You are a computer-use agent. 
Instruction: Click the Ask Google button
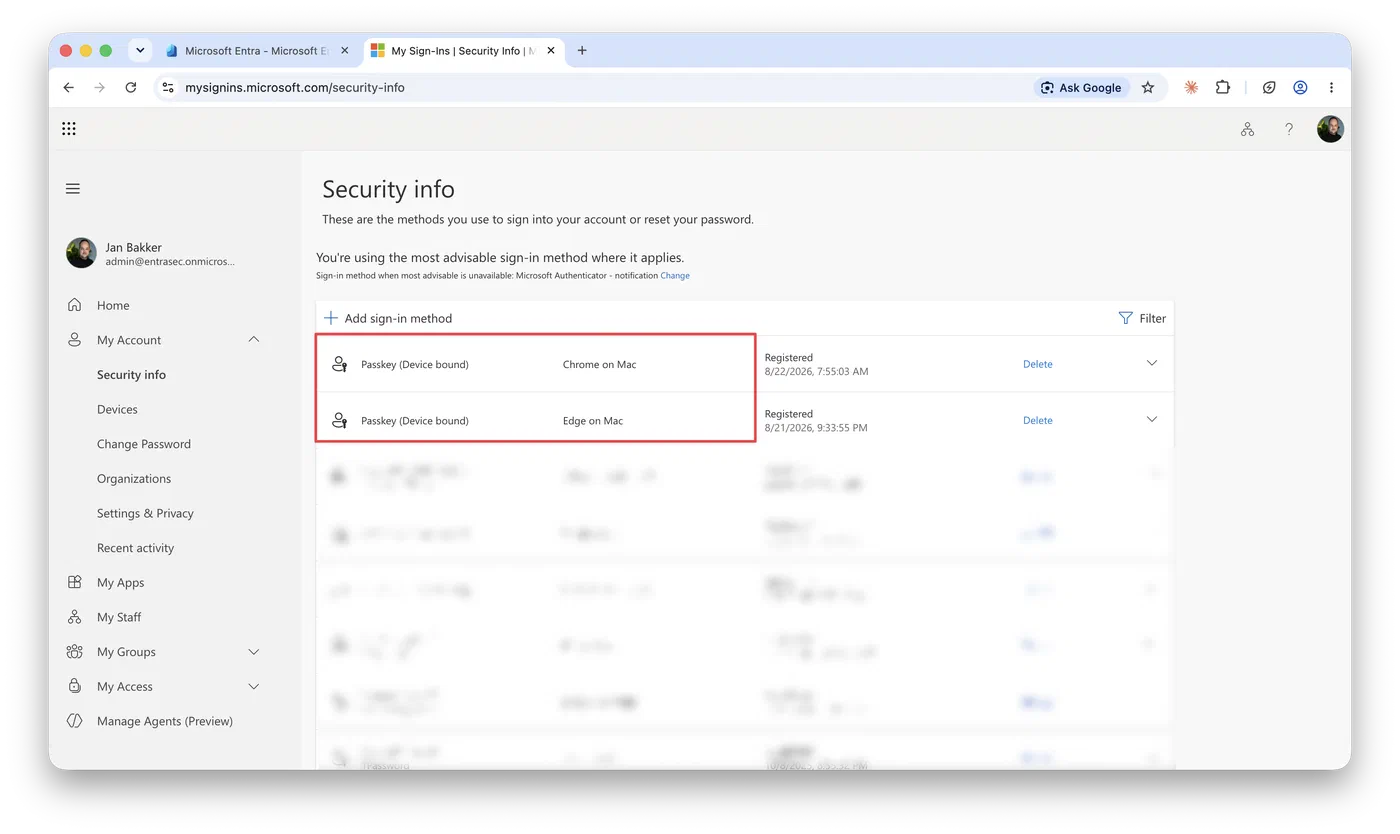(x=1081, y=87)
